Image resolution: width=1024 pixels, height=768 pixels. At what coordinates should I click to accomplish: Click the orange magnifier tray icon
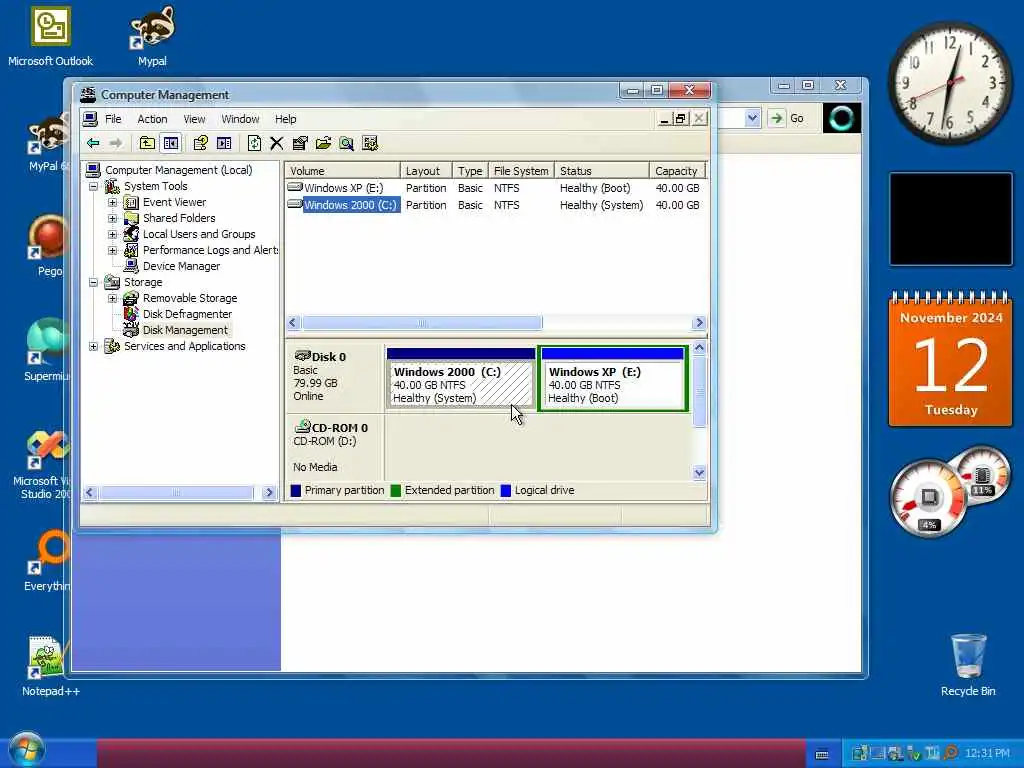(950, 753)
